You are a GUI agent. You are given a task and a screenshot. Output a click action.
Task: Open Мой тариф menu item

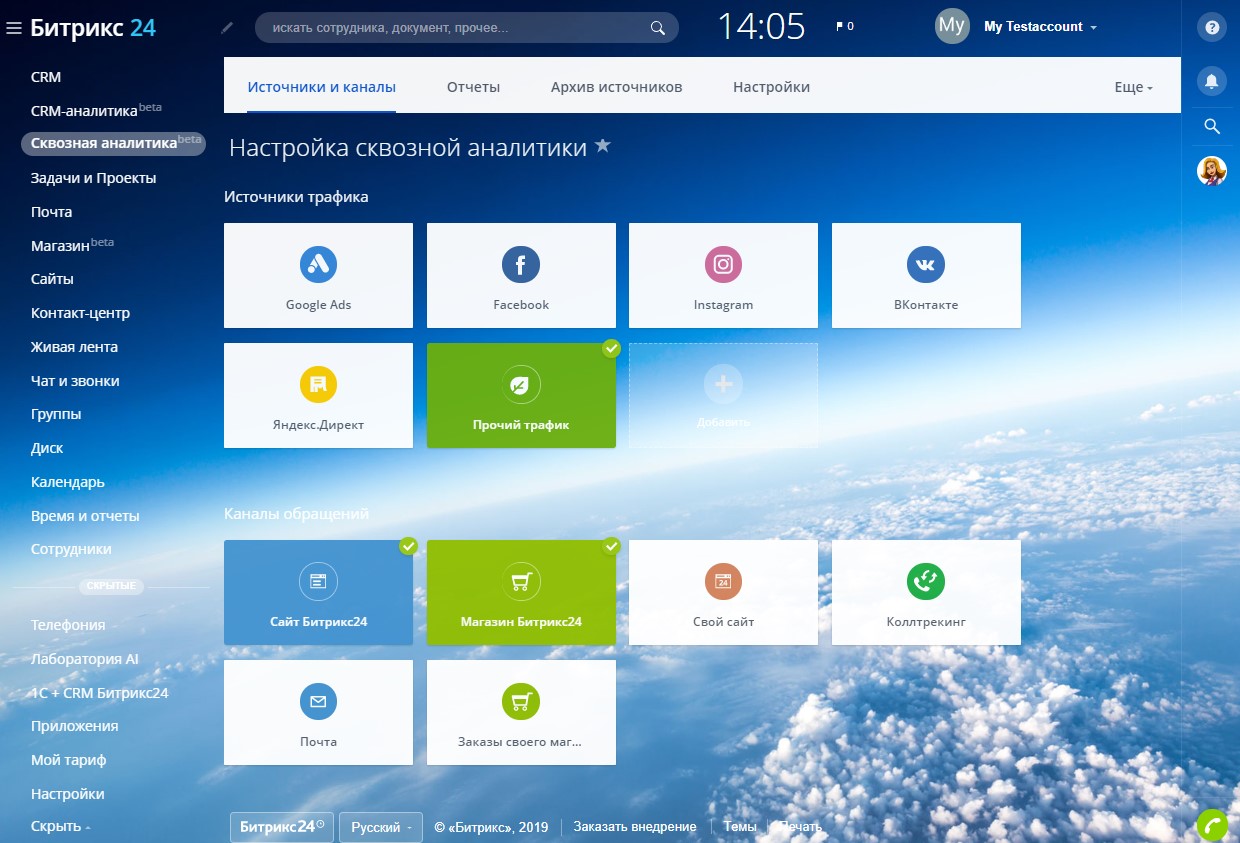68,760
